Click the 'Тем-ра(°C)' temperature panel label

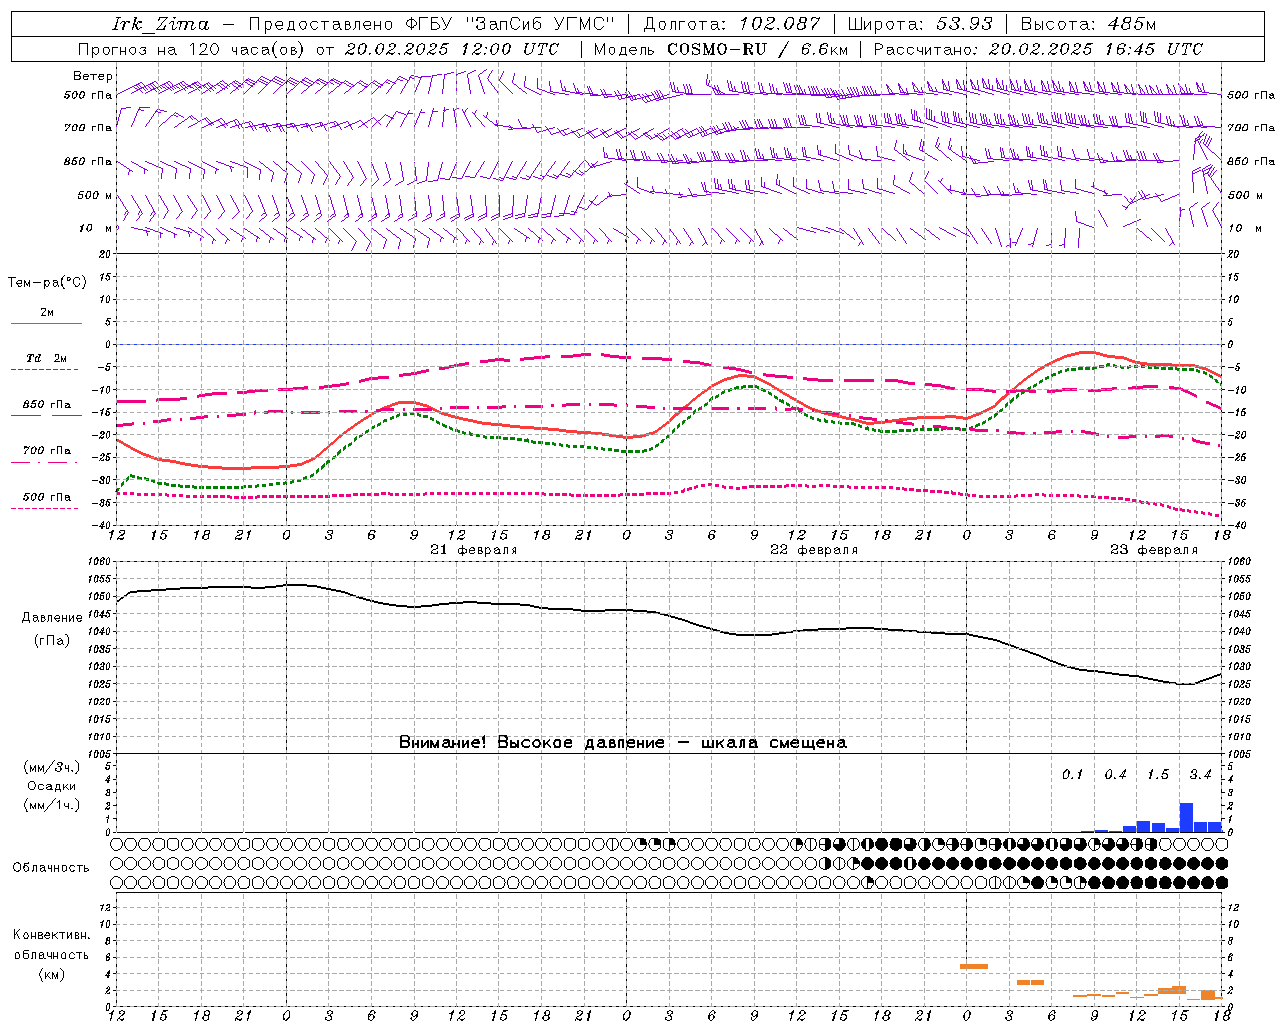click(47, 282)
